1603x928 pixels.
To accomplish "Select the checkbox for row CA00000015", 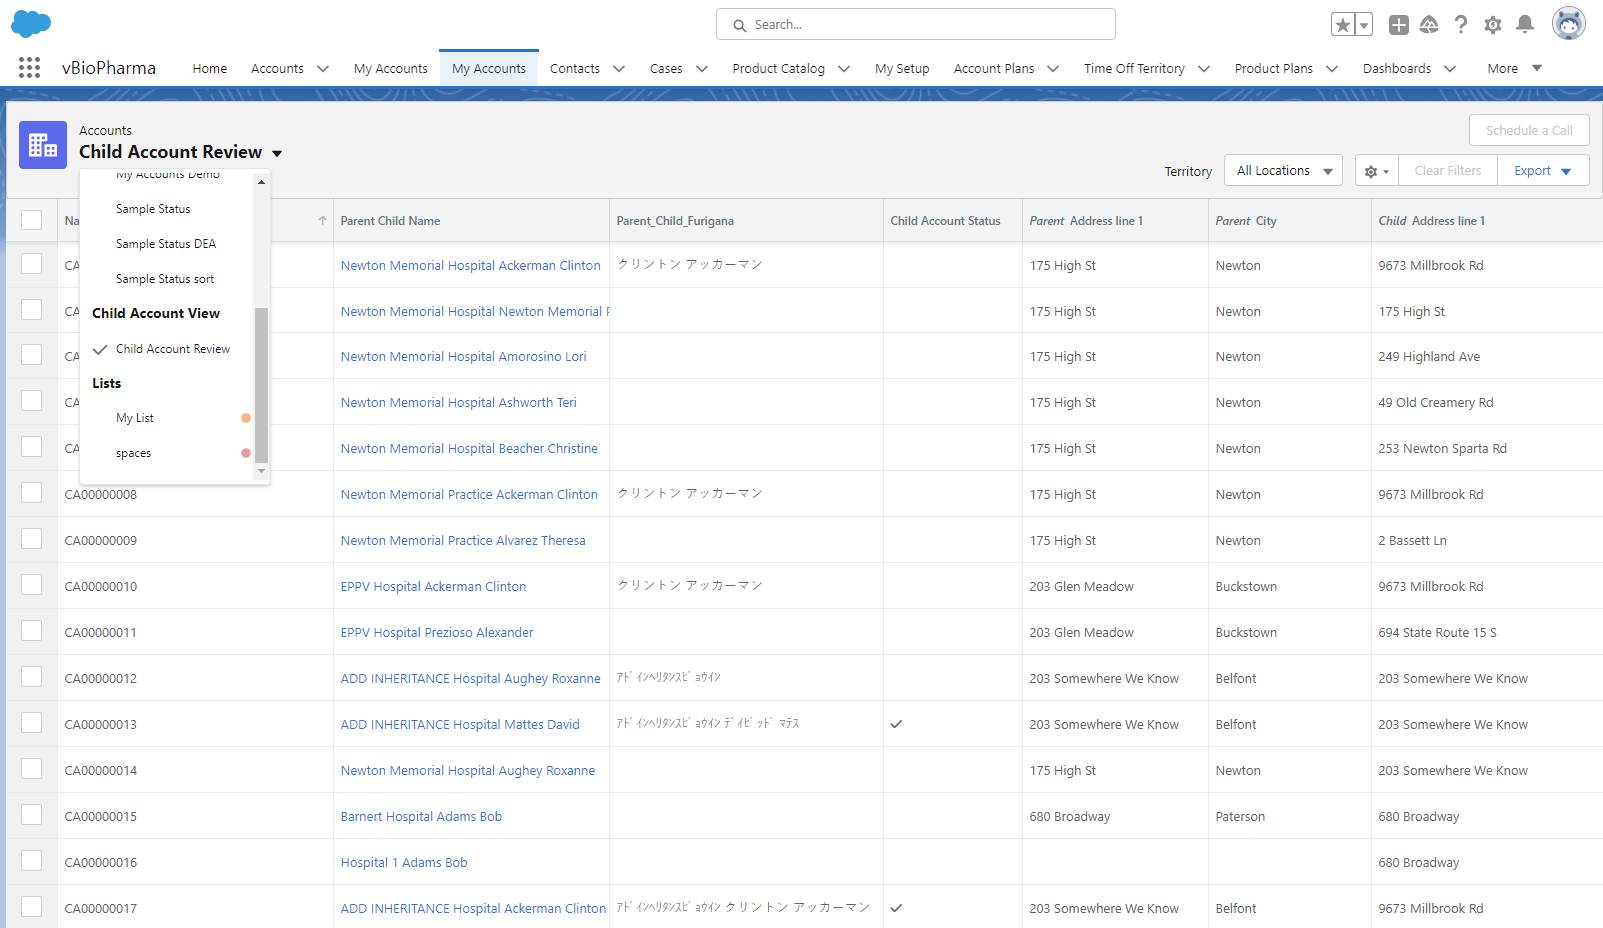I will [32, 816].
